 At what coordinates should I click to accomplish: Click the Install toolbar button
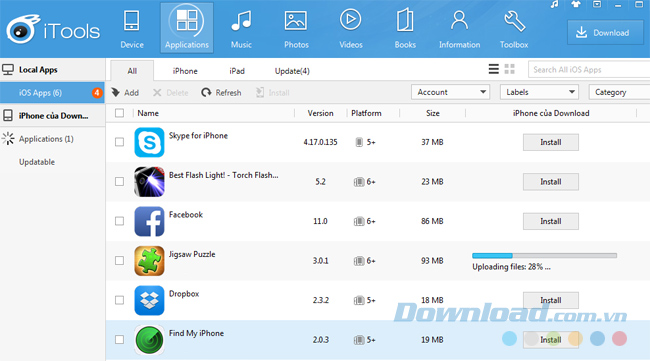[x=272, y=93]
